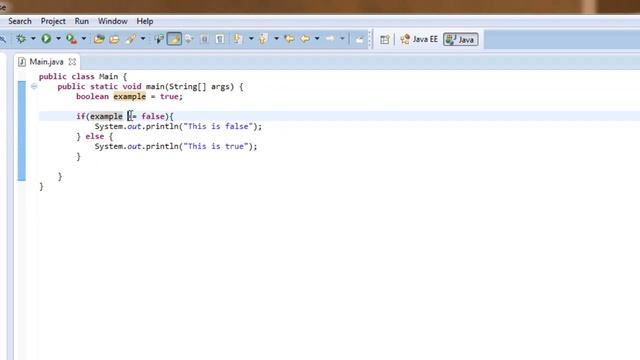Click Run with external tools icon
Viewport: 640px width, 360px height.
[x=71, y=39]
